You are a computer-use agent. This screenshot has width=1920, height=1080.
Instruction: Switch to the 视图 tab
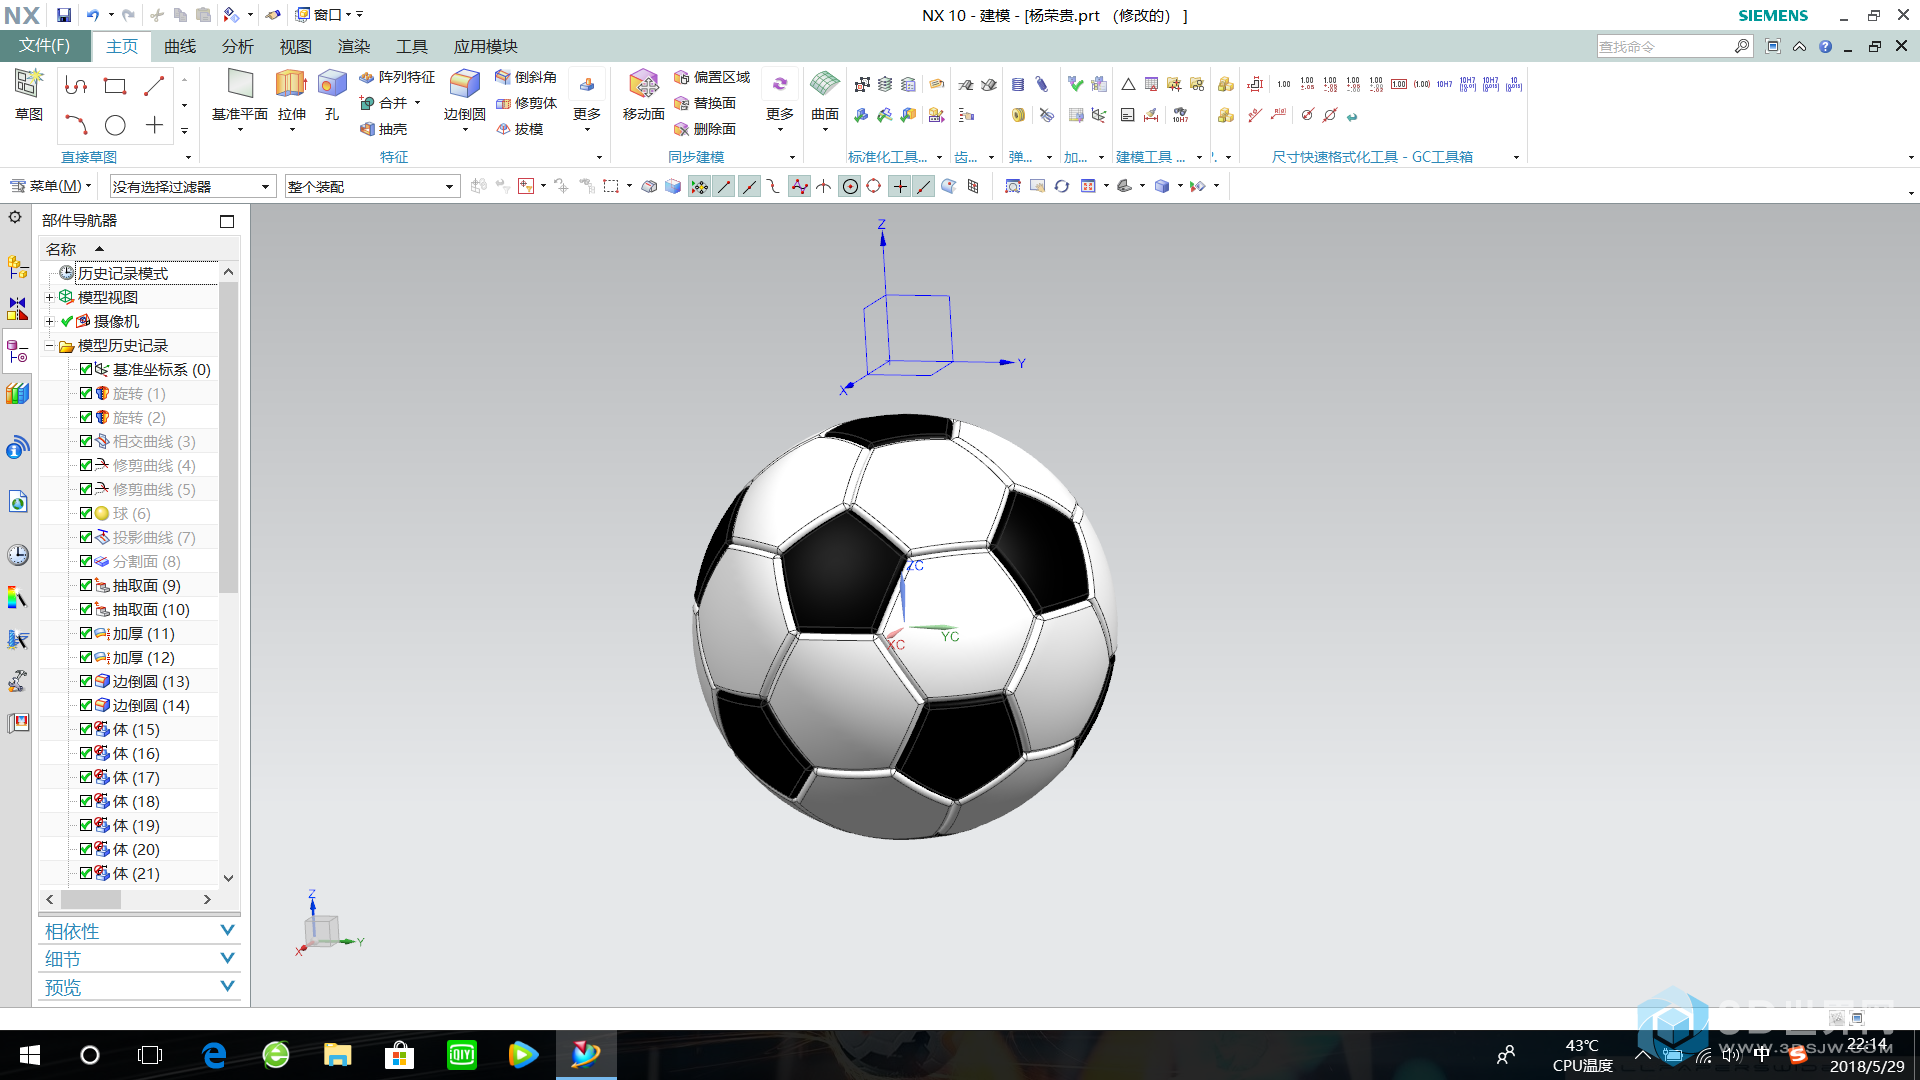pyautogui.click(x=296, y=47)
